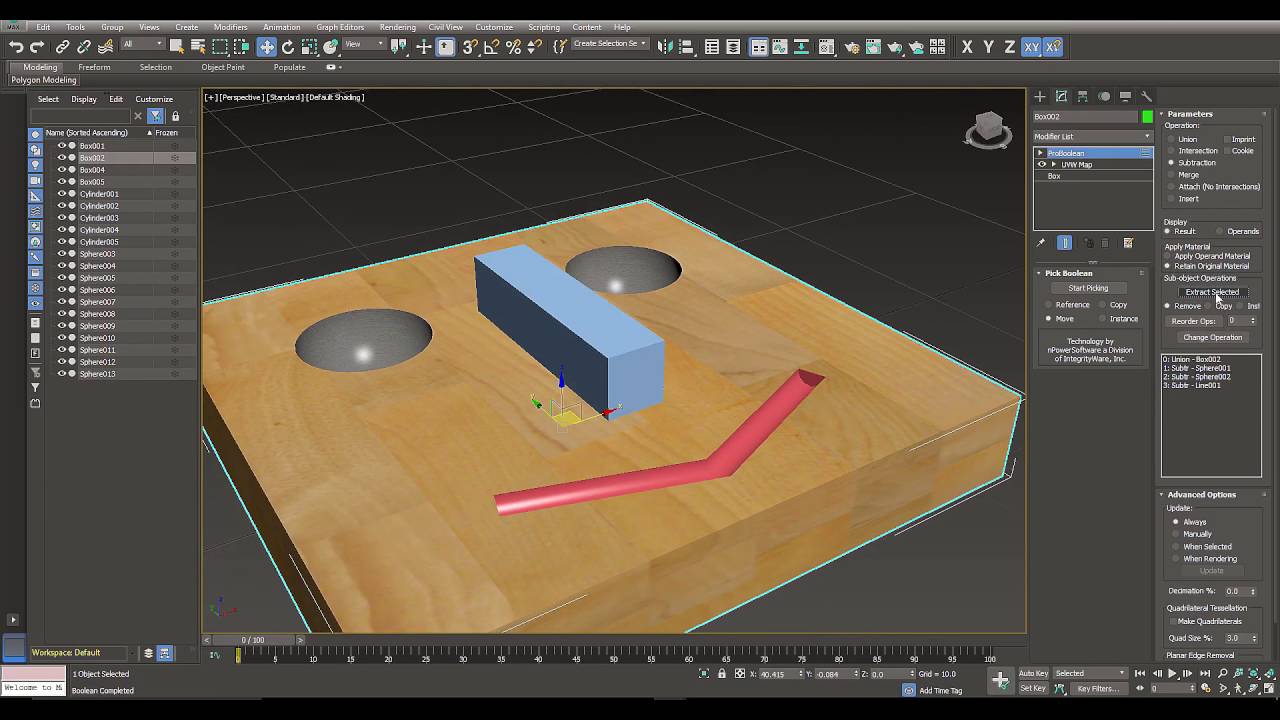Select the Union operation radio button
This screenshot has width=1280, height=720.
[x=1171, y=139]
